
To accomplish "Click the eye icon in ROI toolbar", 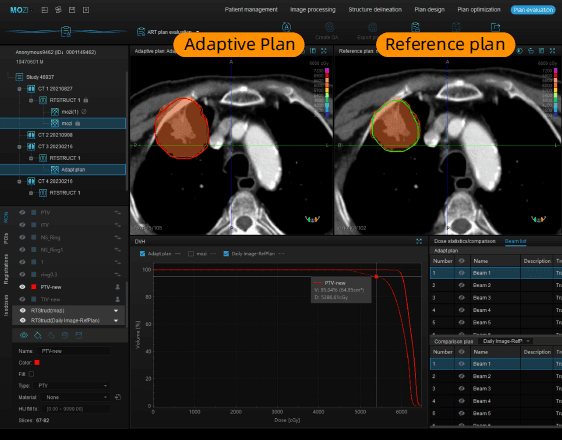I will [24, 335].
